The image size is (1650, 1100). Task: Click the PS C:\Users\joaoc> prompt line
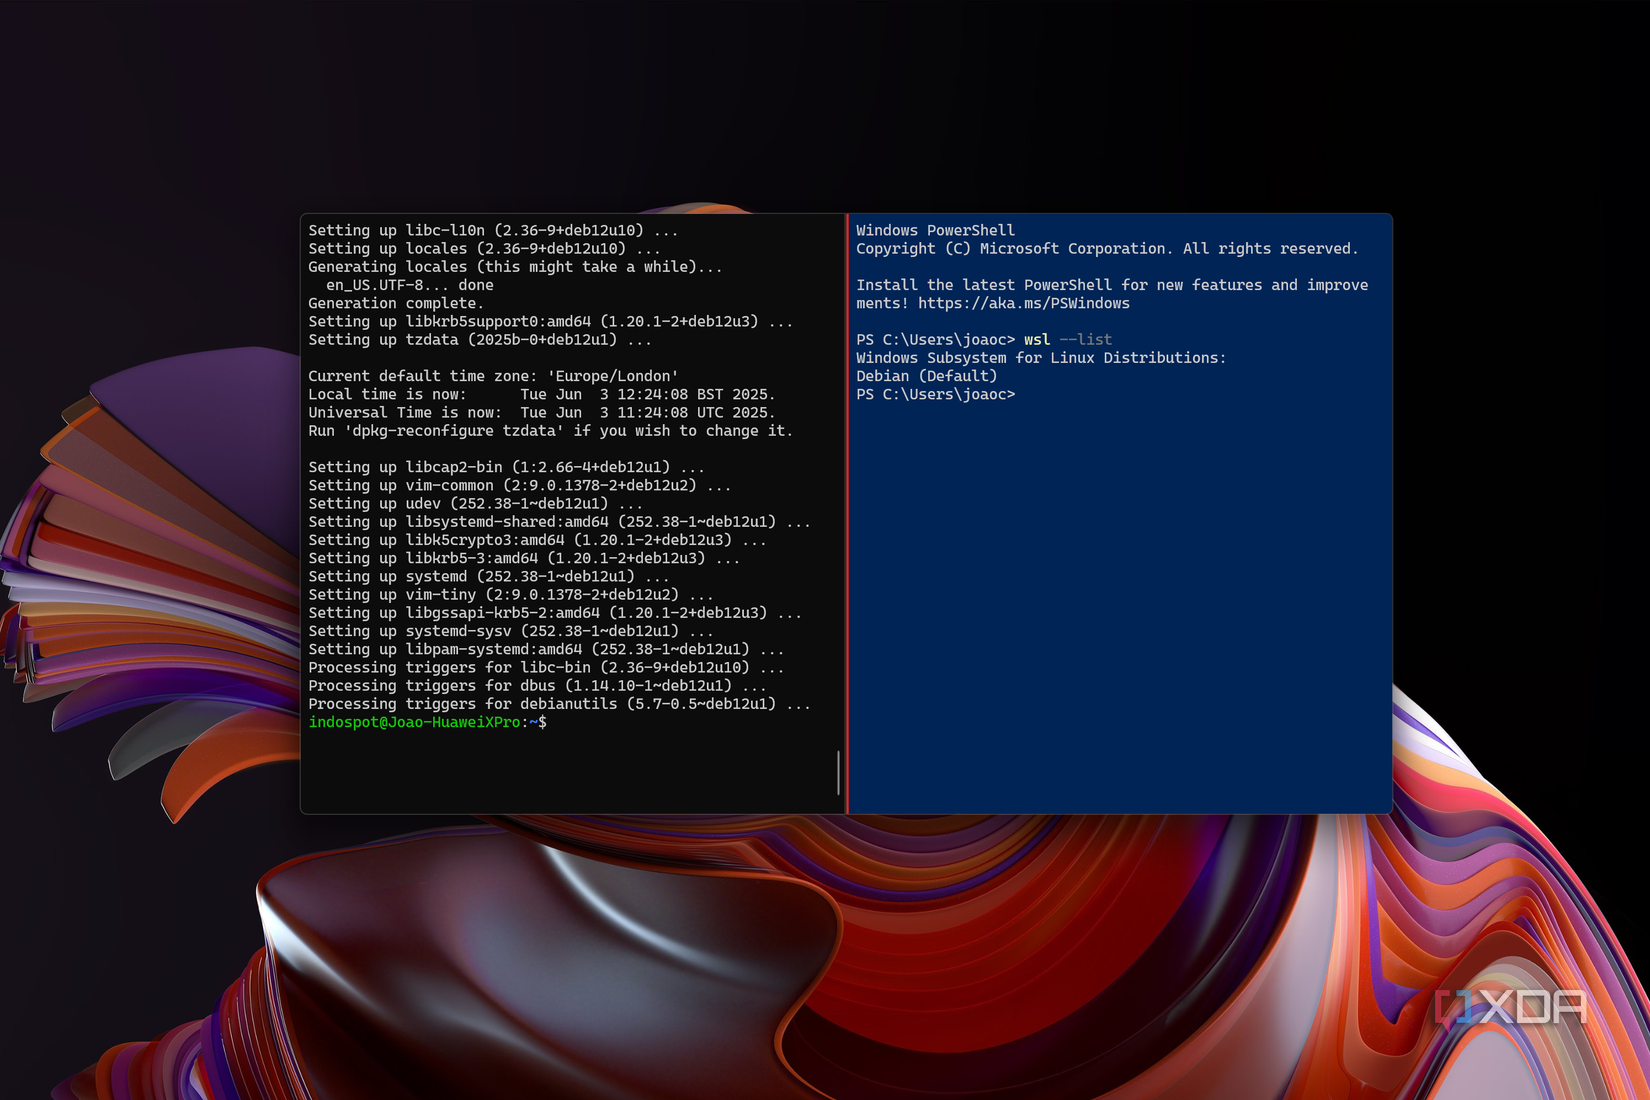click(x=935, y=394)
